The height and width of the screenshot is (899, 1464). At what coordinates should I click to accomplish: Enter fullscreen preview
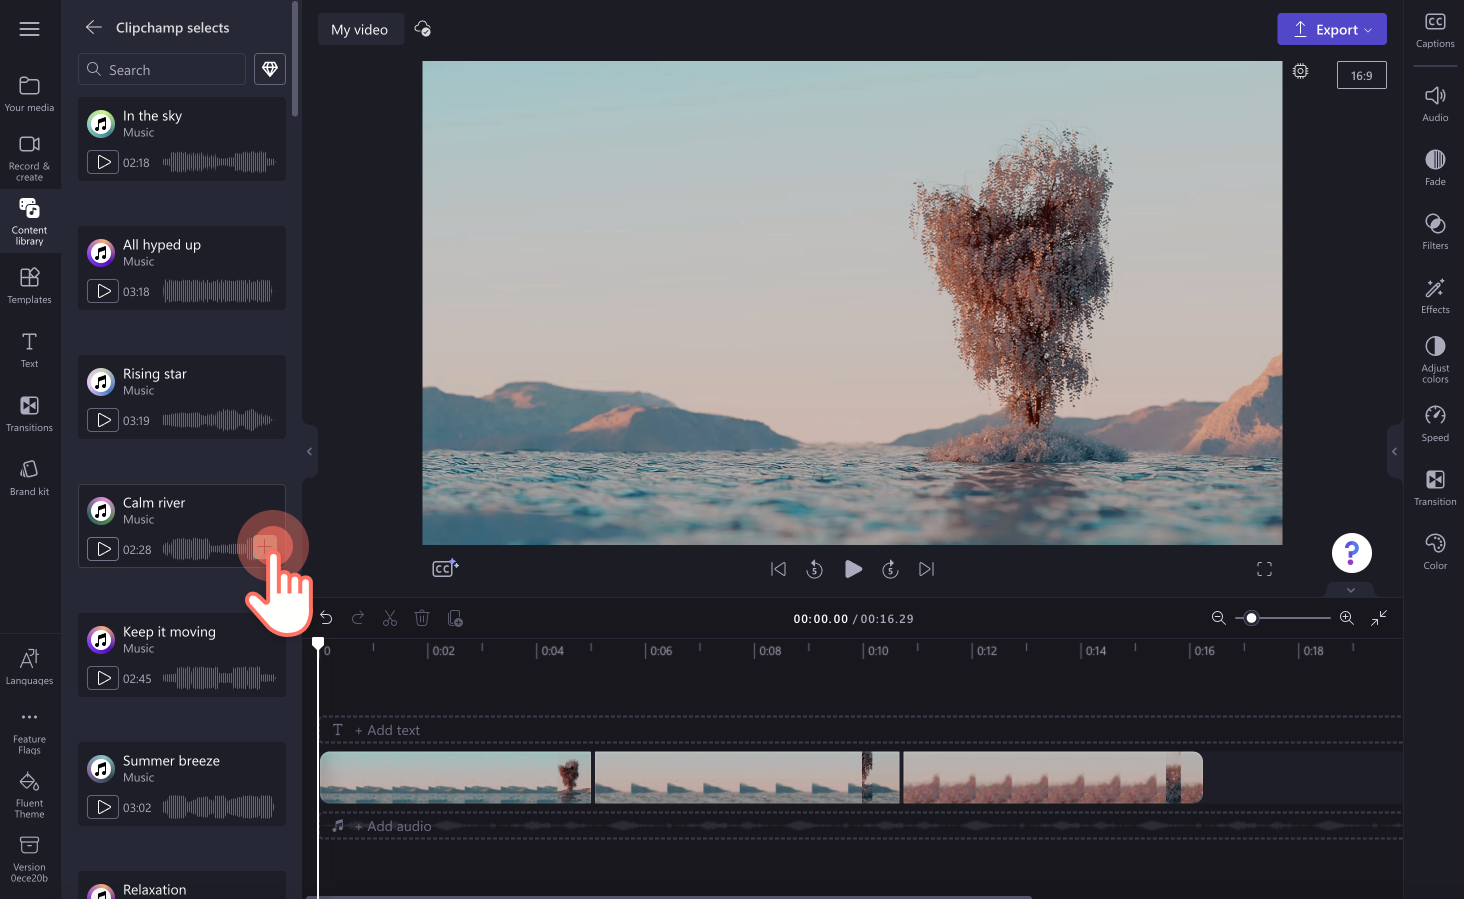pos(1264,569)
